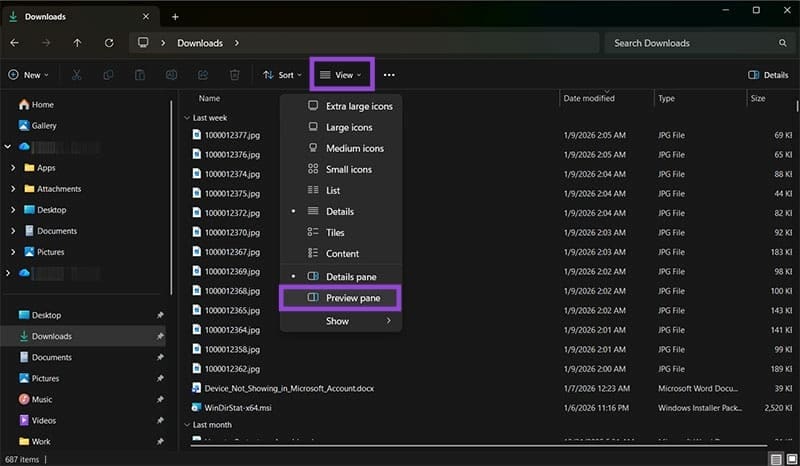Select Large icons view
Viewport: 800px width, 466px height.
tap(340, 127)
